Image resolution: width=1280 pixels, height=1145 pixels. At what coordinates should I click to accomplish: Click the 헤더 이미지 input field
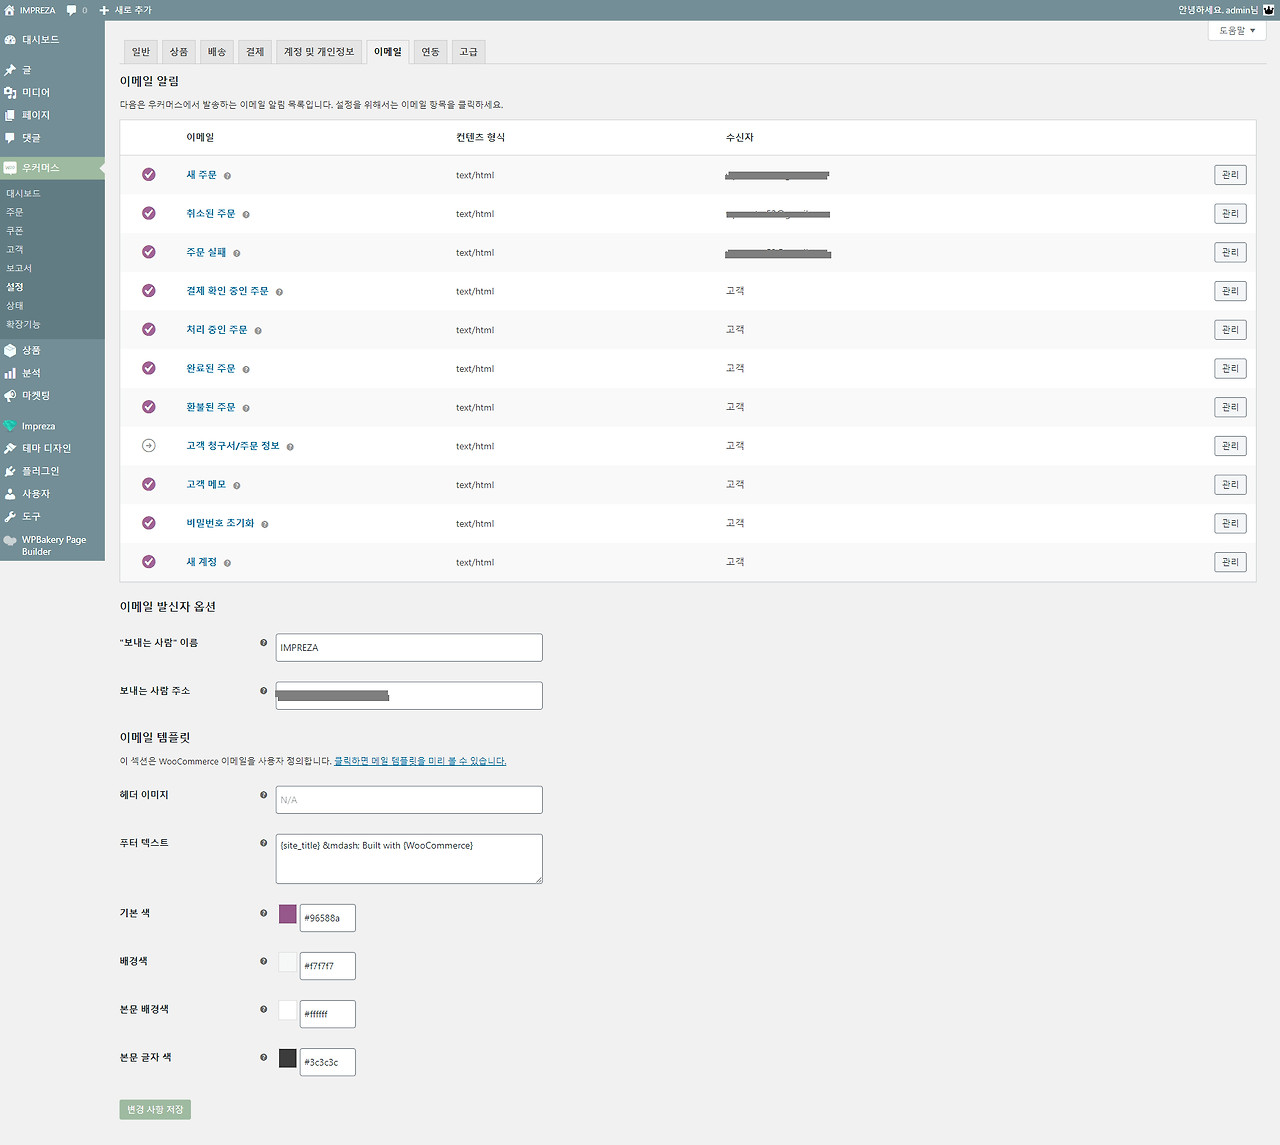pyautogui.click(x=408, y=799)
